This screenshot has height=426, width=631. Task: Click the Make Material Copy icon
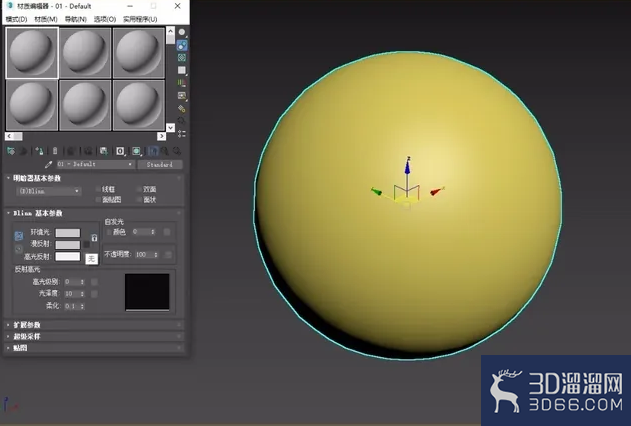point(71,151)
